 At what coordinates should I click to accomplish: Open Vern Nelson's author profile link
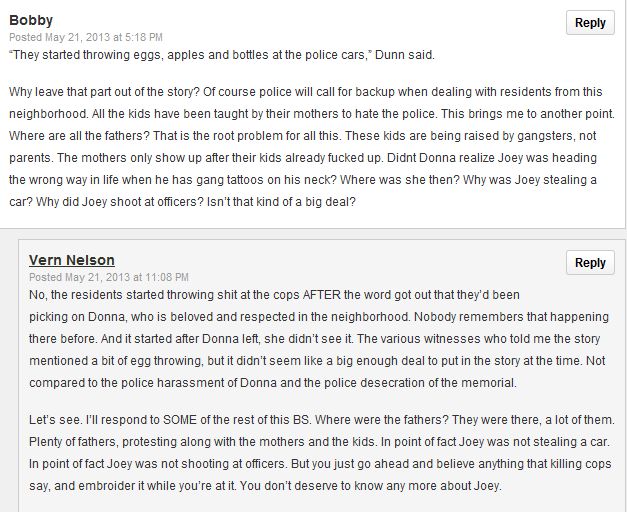[x=72, y=260]
